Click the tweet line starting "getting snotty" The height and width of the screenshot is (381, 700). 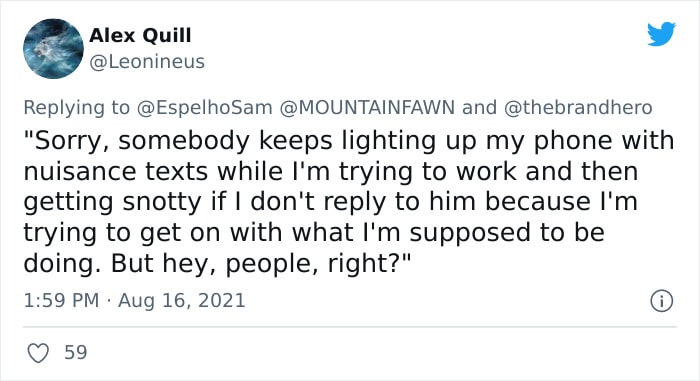[x=330, y=202]
